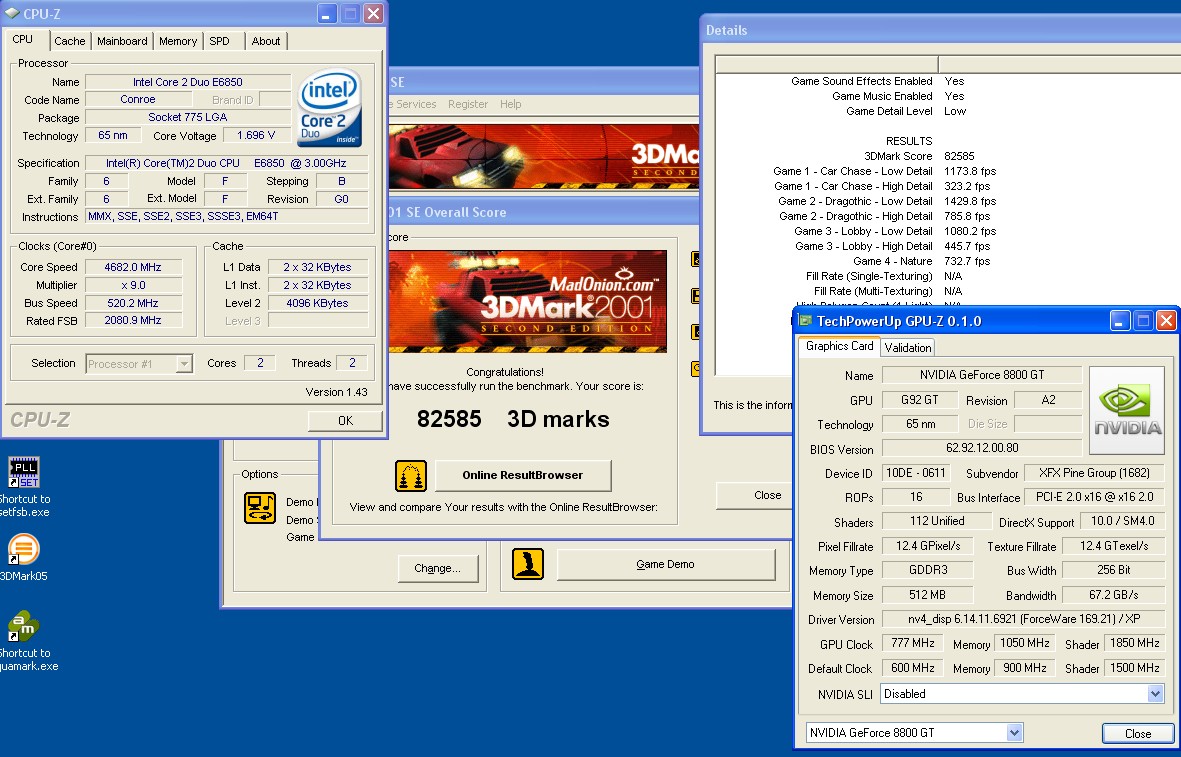
Task: Click the Change... button in Options
Action: (438, 568)
